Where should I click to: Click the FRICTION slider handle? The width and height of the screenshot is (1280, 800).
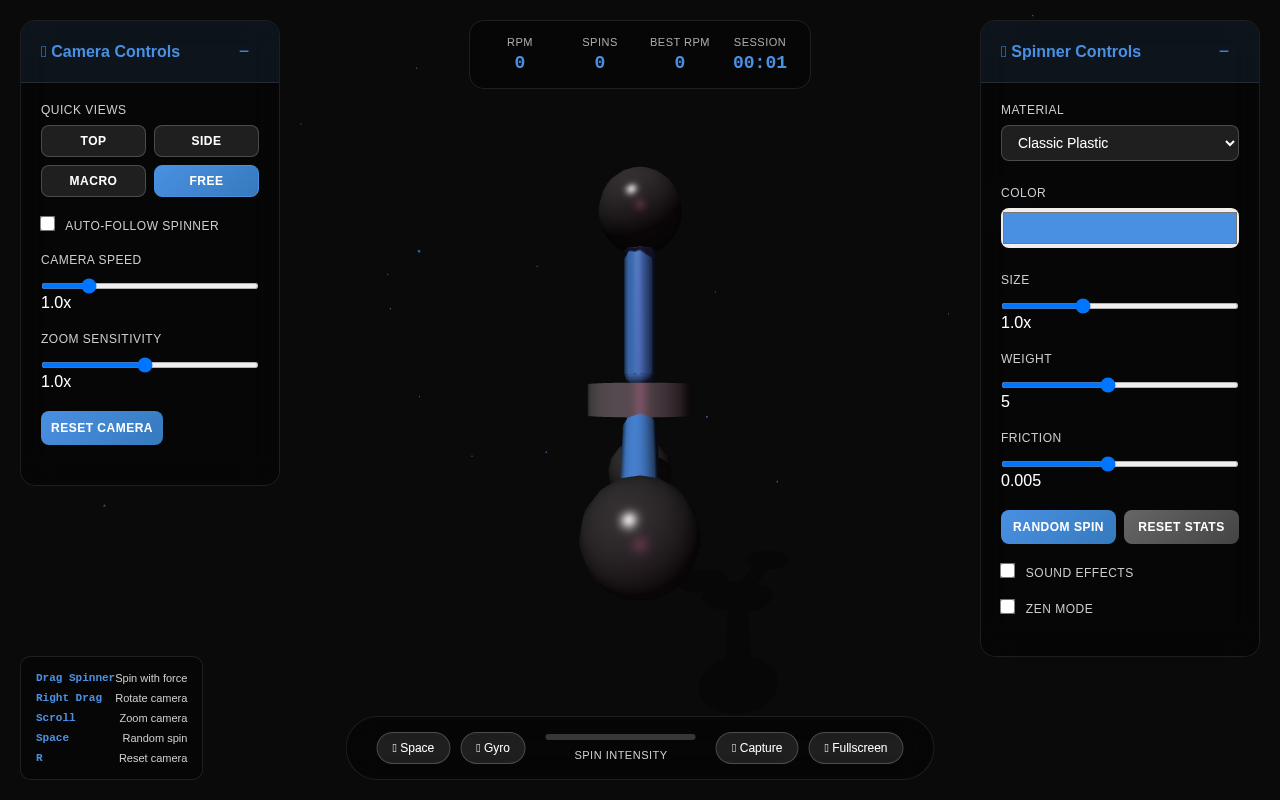click(1107, 464)
